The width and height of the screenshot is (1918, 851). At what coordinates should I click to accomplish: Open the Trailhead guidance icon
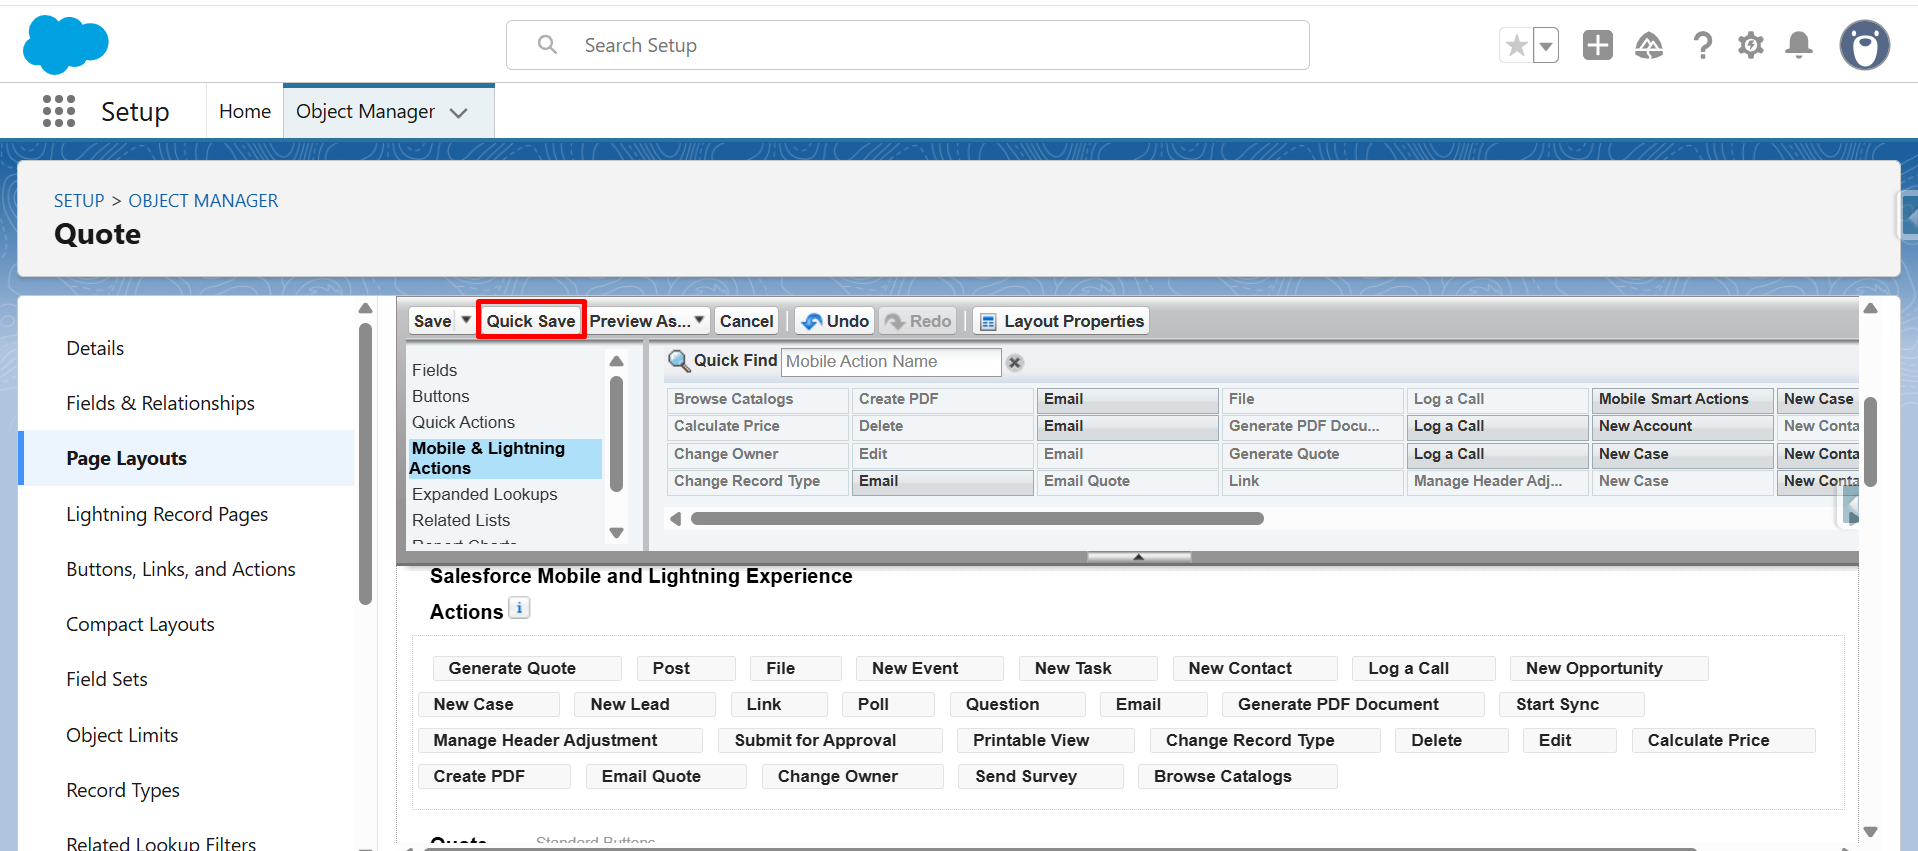click(1648, 45)
